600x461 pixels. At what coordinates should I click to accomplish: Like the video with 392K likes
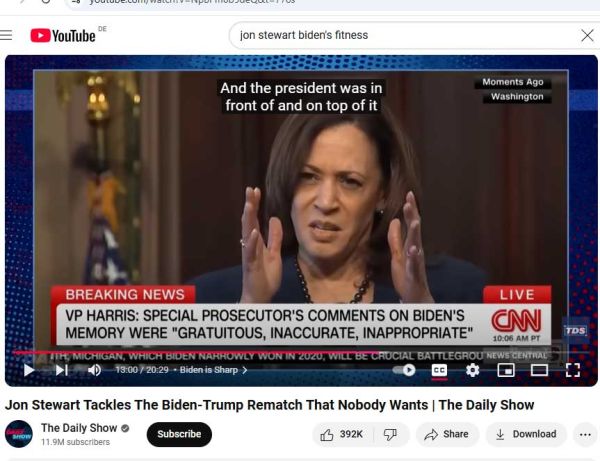pyautogui.click(x=341, y=434)
